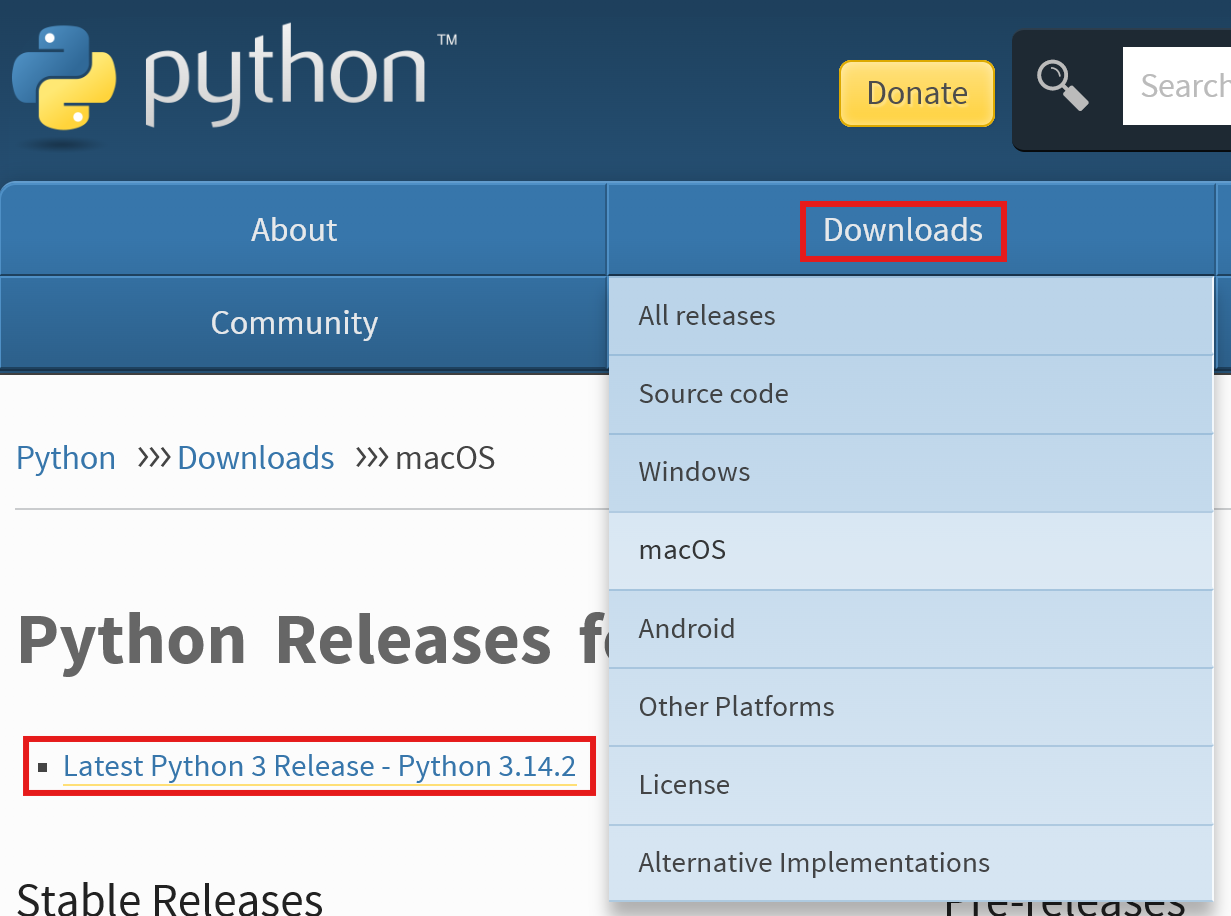
Task: Open the Community menu
Action: 293,322
